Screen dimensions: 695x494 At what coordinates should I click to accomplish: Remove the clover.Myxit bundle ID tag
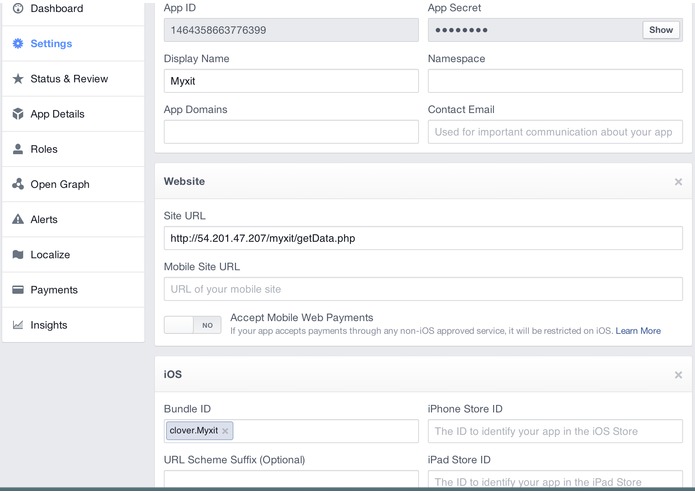[225, 431]
